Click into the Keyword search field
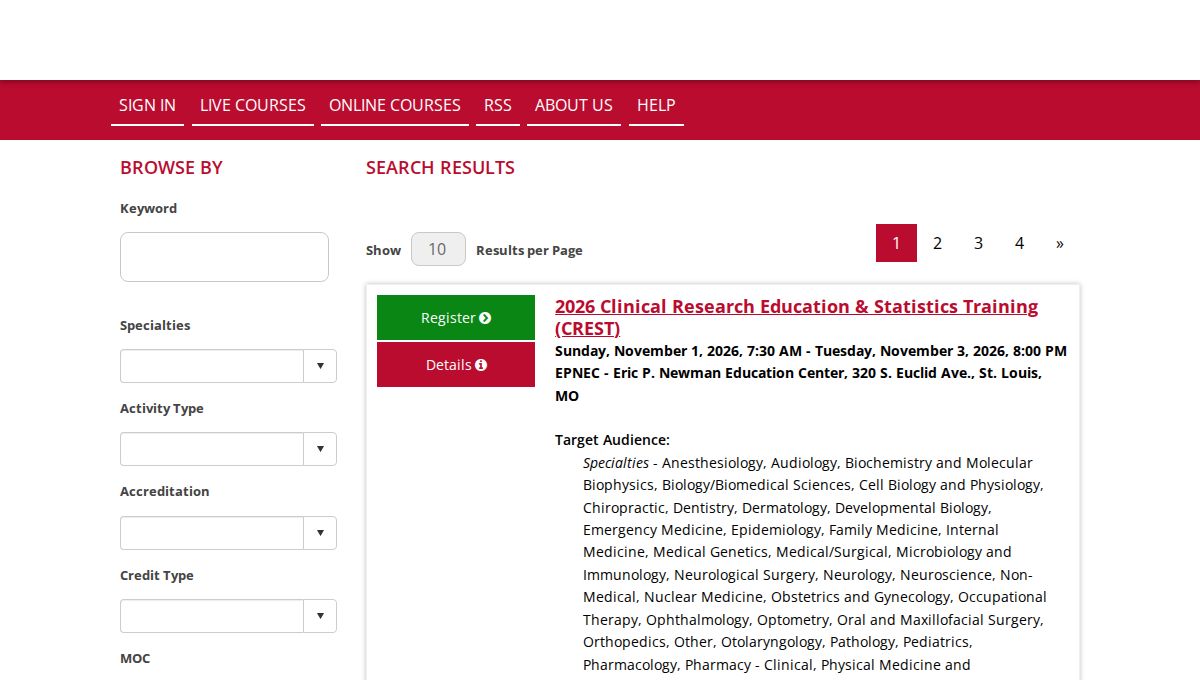 coord(224,257)
